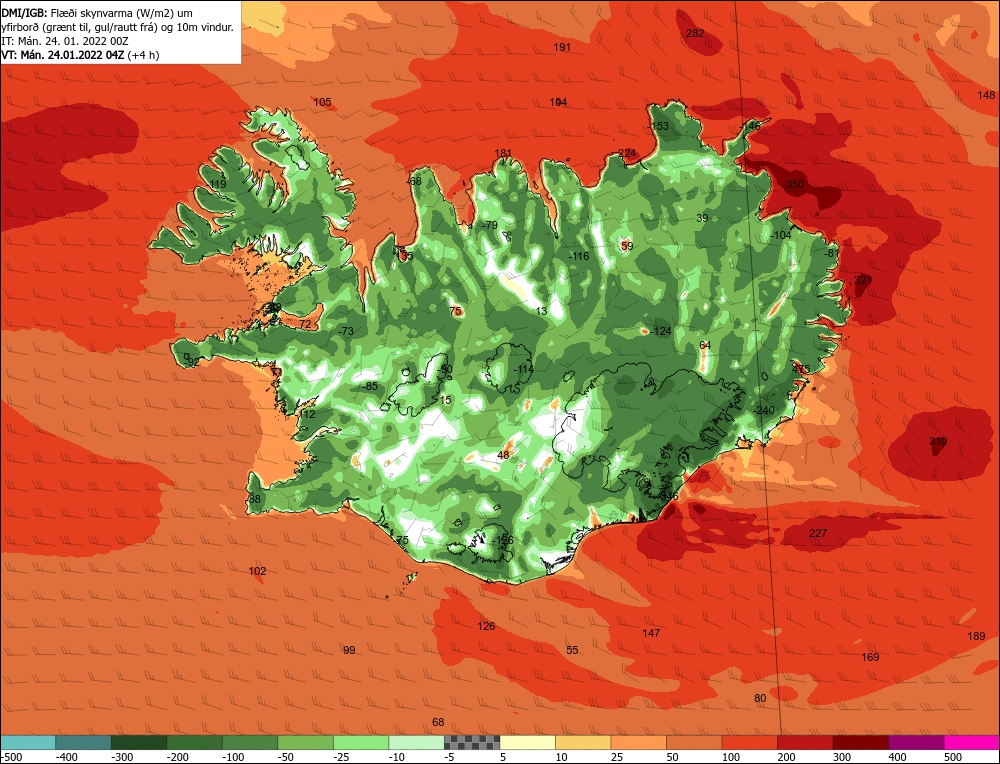Click the value 55 south of Iceland
This screenshot has width=1000, height=764.
[x=572, y=650]
